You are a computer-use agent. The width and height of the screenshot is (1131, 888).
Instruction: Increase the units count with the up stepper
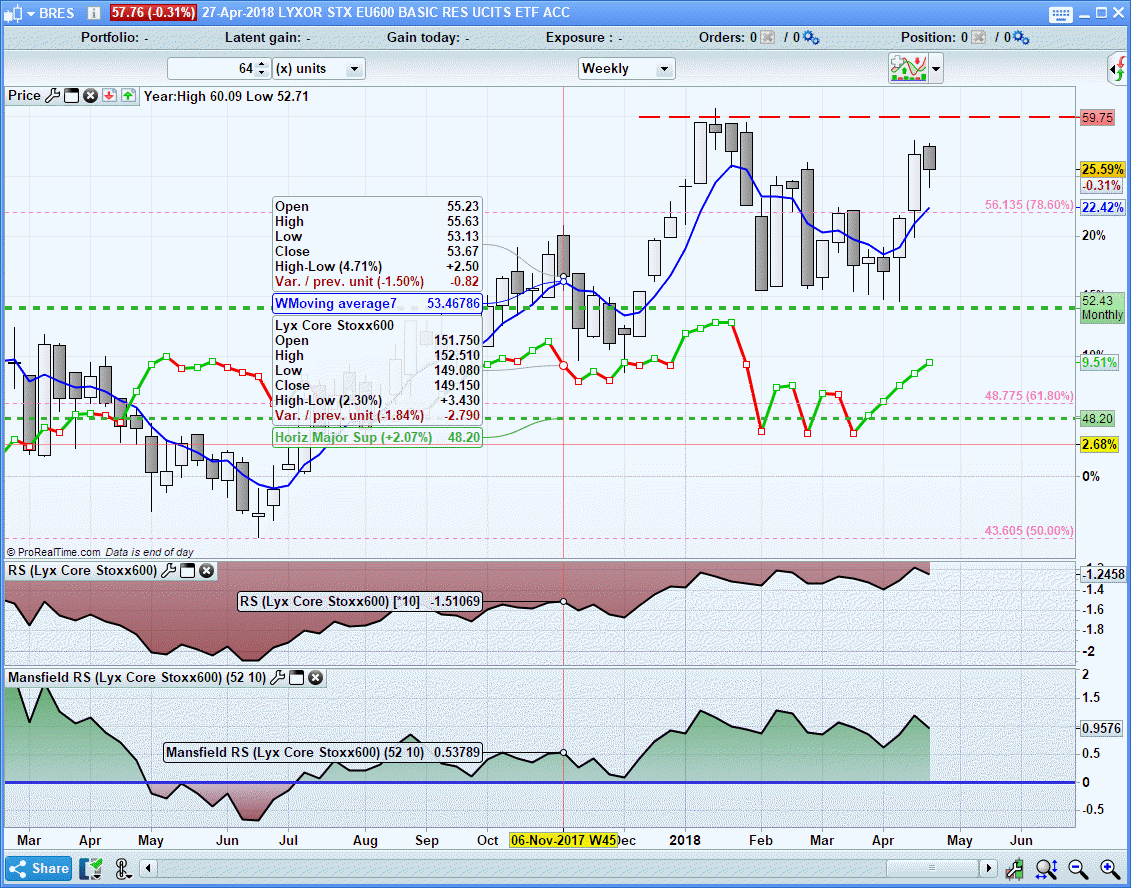pyautogui.click(x=262, y=64)
